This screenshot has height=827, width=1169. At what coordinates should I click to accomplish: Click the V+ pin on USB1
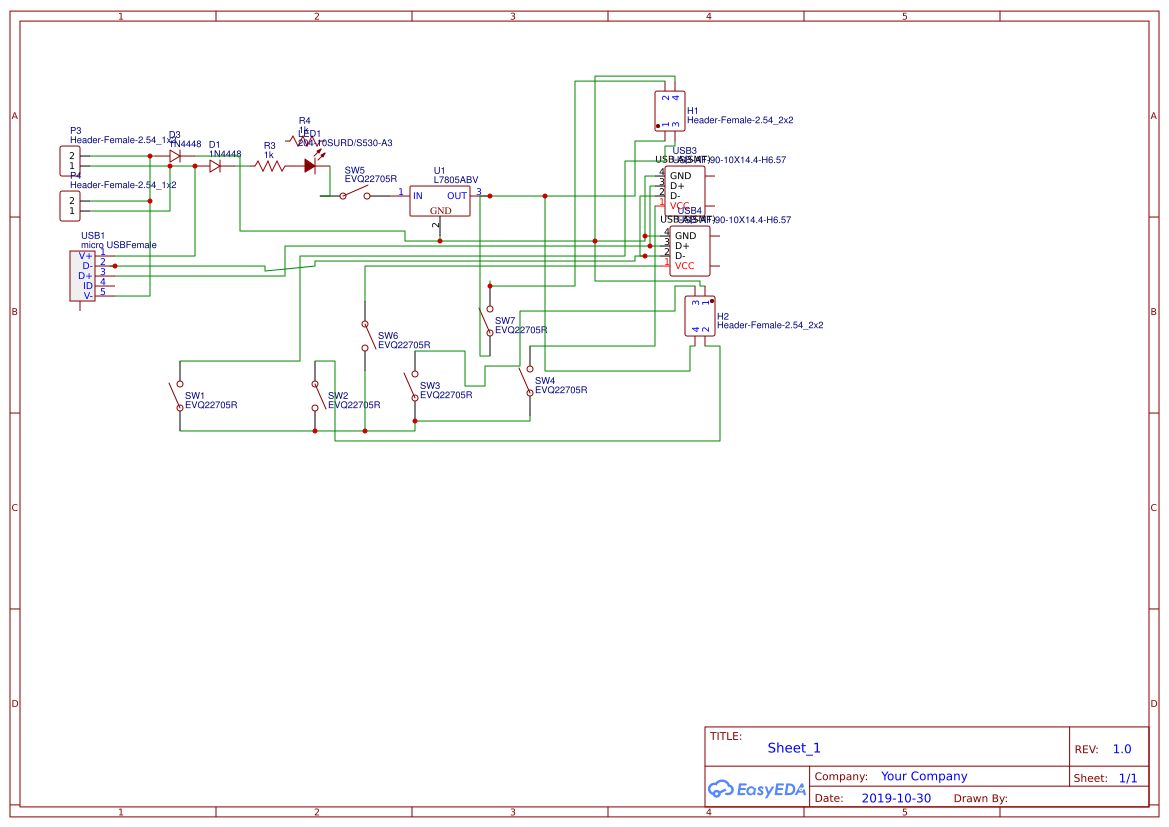tap(86, 256)
